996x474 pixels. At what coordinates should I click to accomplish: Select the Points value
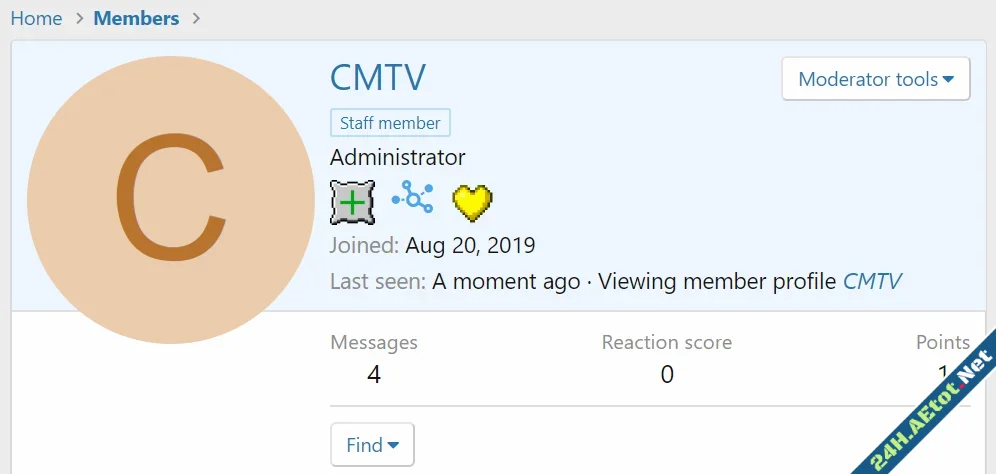click(942, 374)
